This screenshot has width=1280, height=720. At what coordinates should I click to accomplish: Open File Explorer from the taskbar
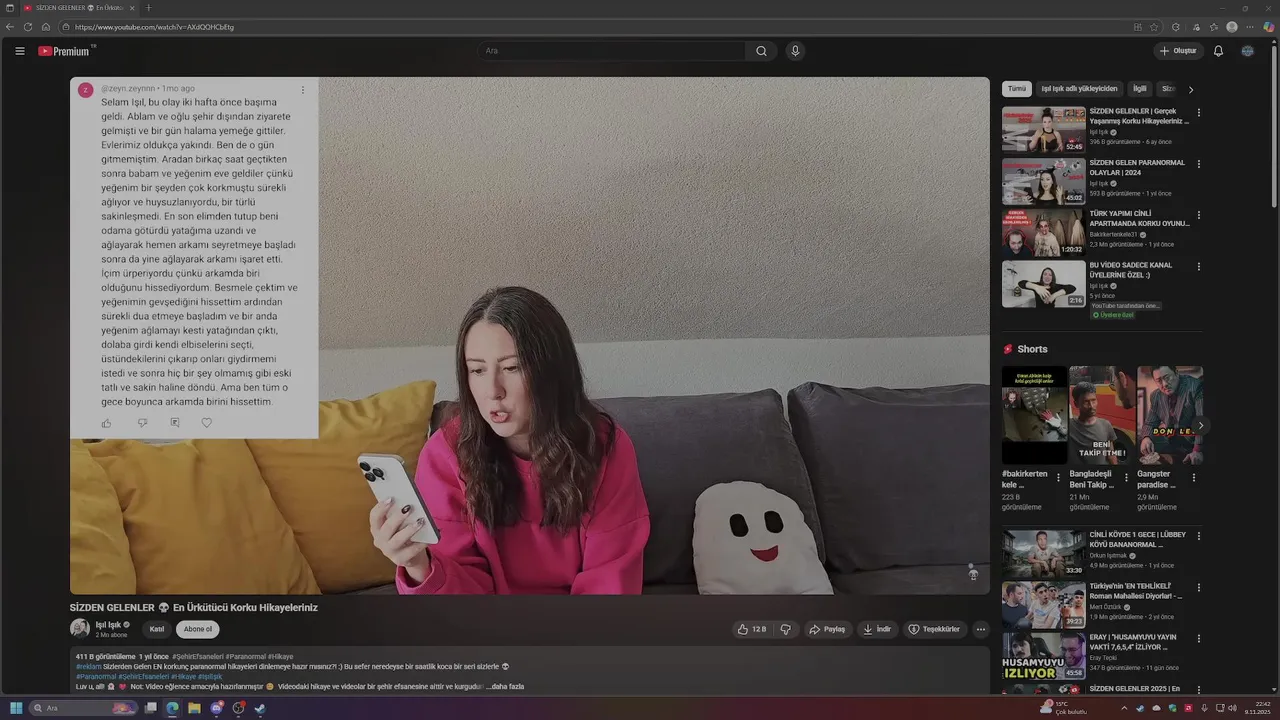coord(194,708)
